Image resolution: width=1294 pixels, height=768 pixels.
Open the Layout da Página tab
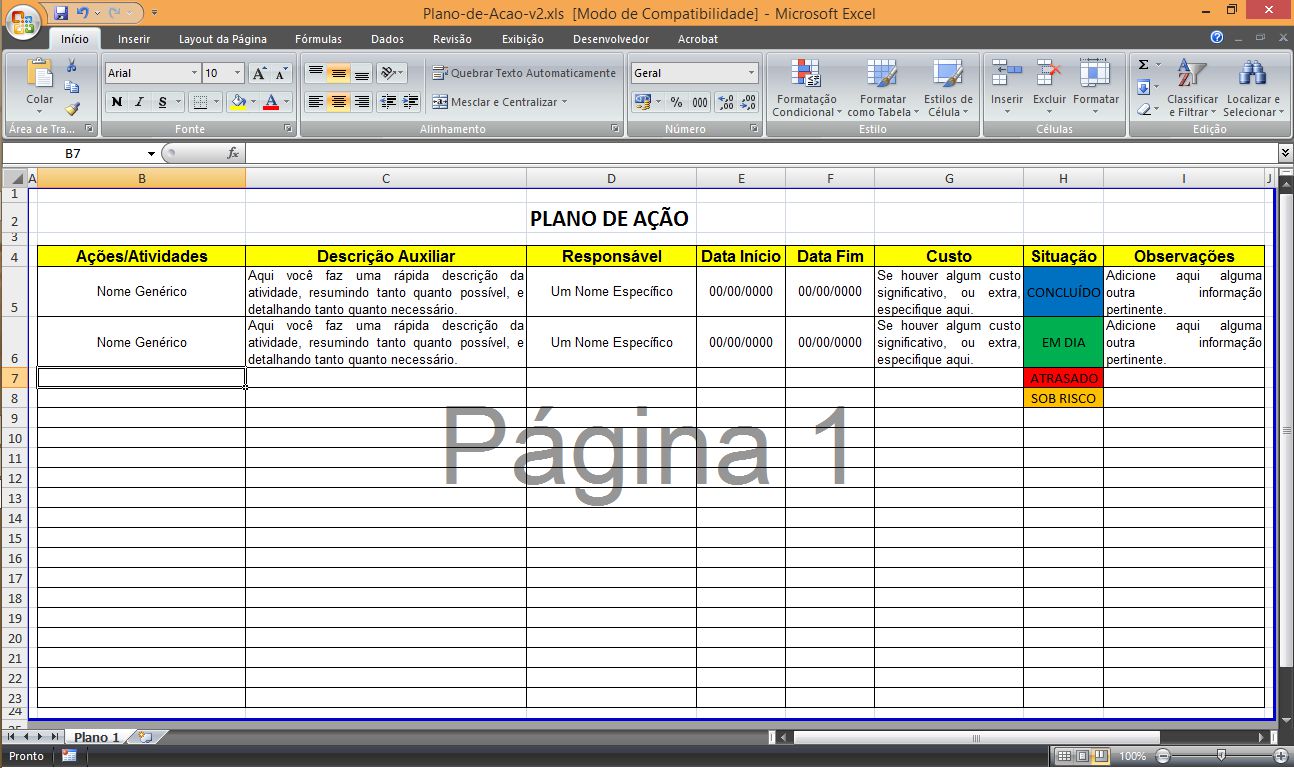tap(222, 39)
